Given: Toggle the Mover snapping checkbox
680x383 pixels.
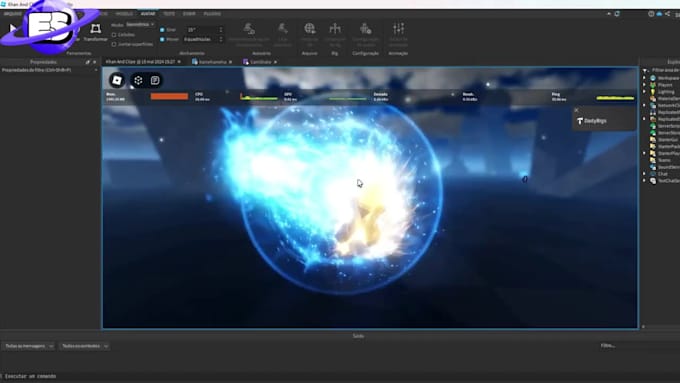Looking at the screenshot, I should tap(162, 39).
